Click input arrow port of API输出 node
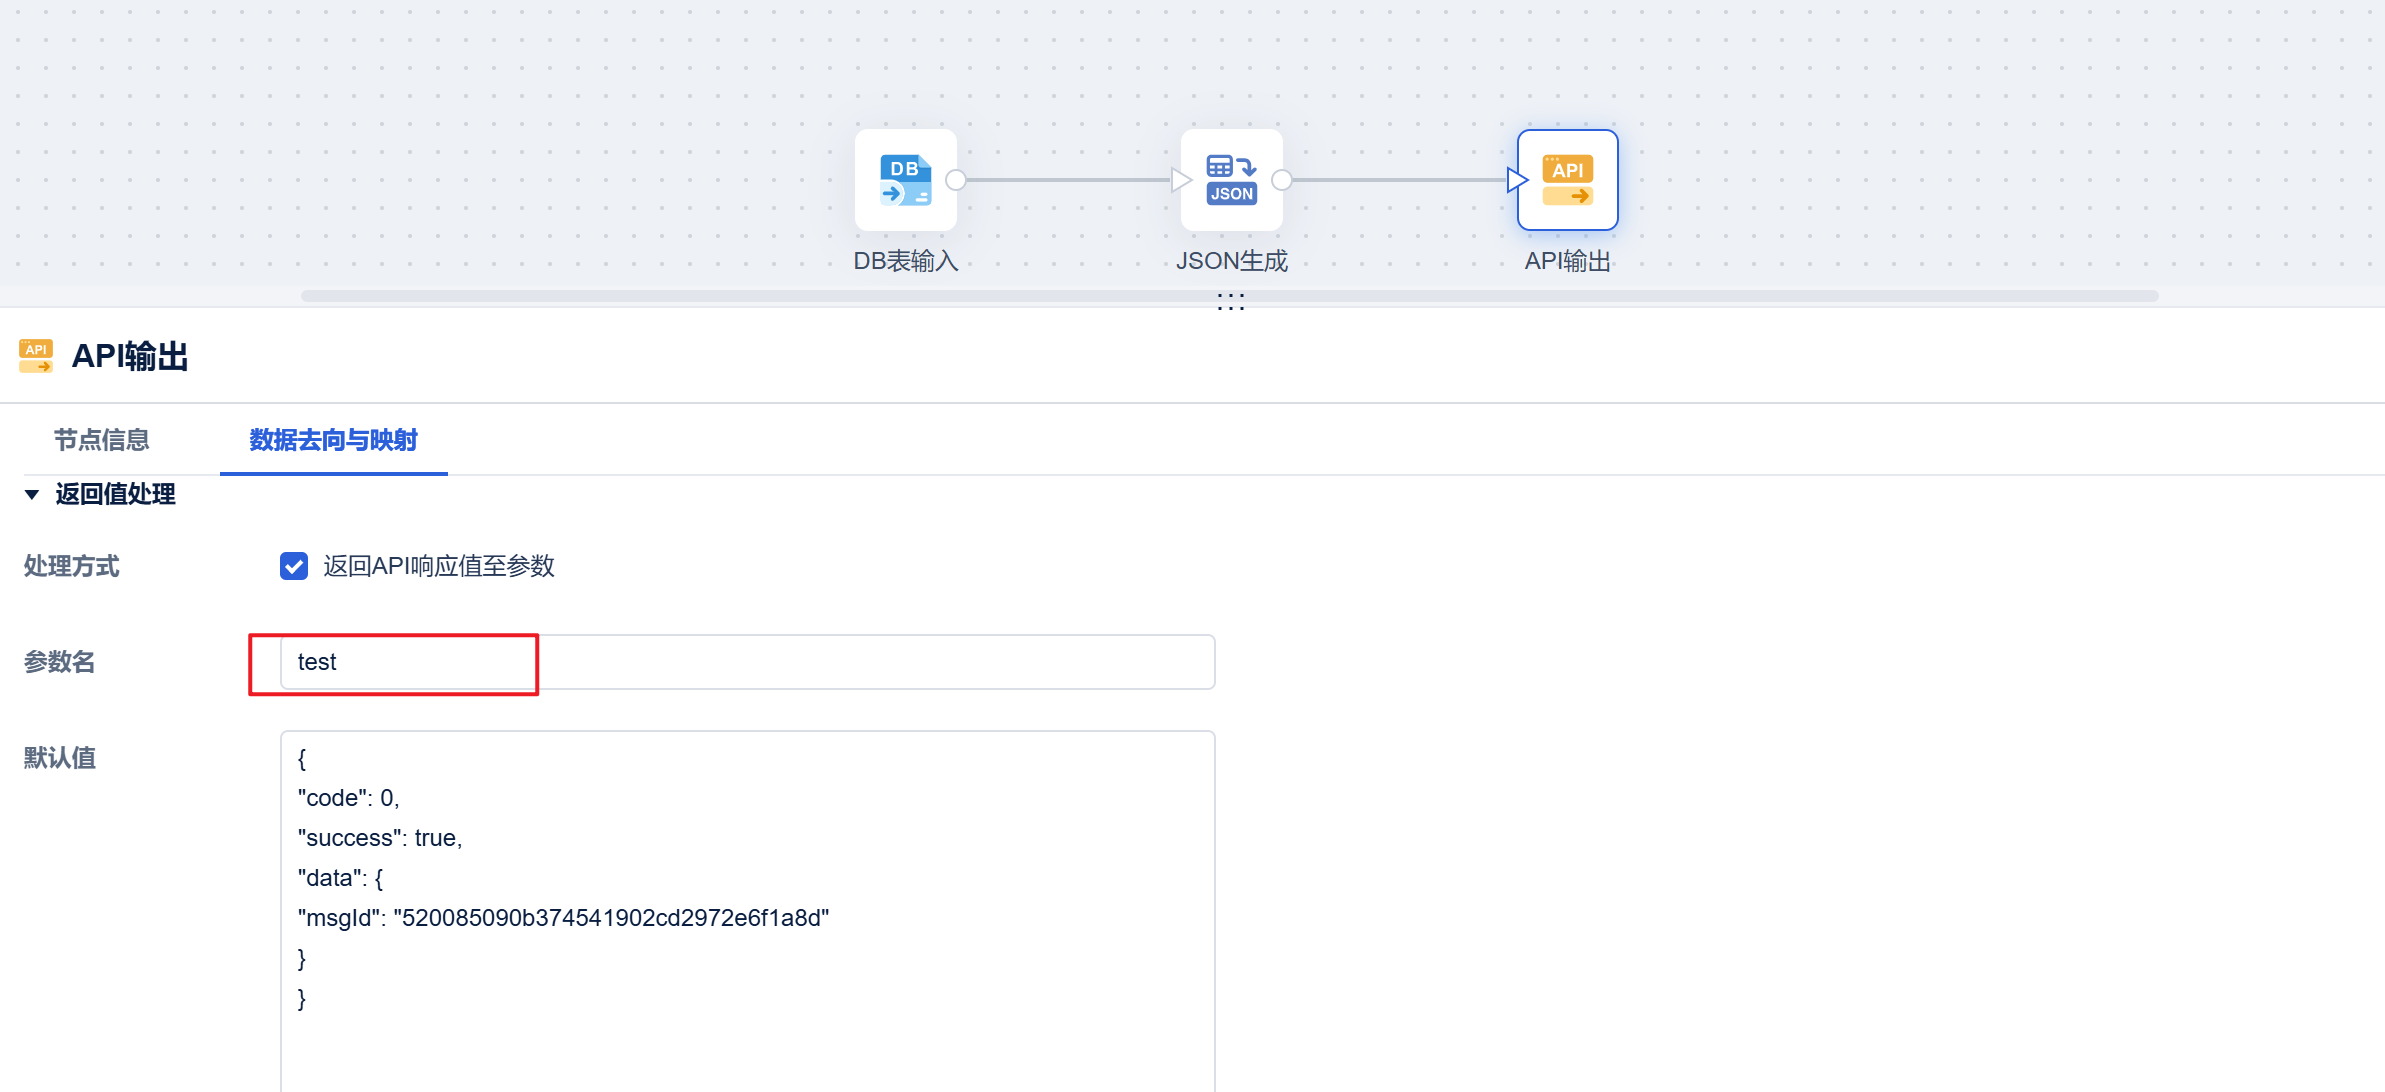2385x1092 pixels. coord(1517,180)
